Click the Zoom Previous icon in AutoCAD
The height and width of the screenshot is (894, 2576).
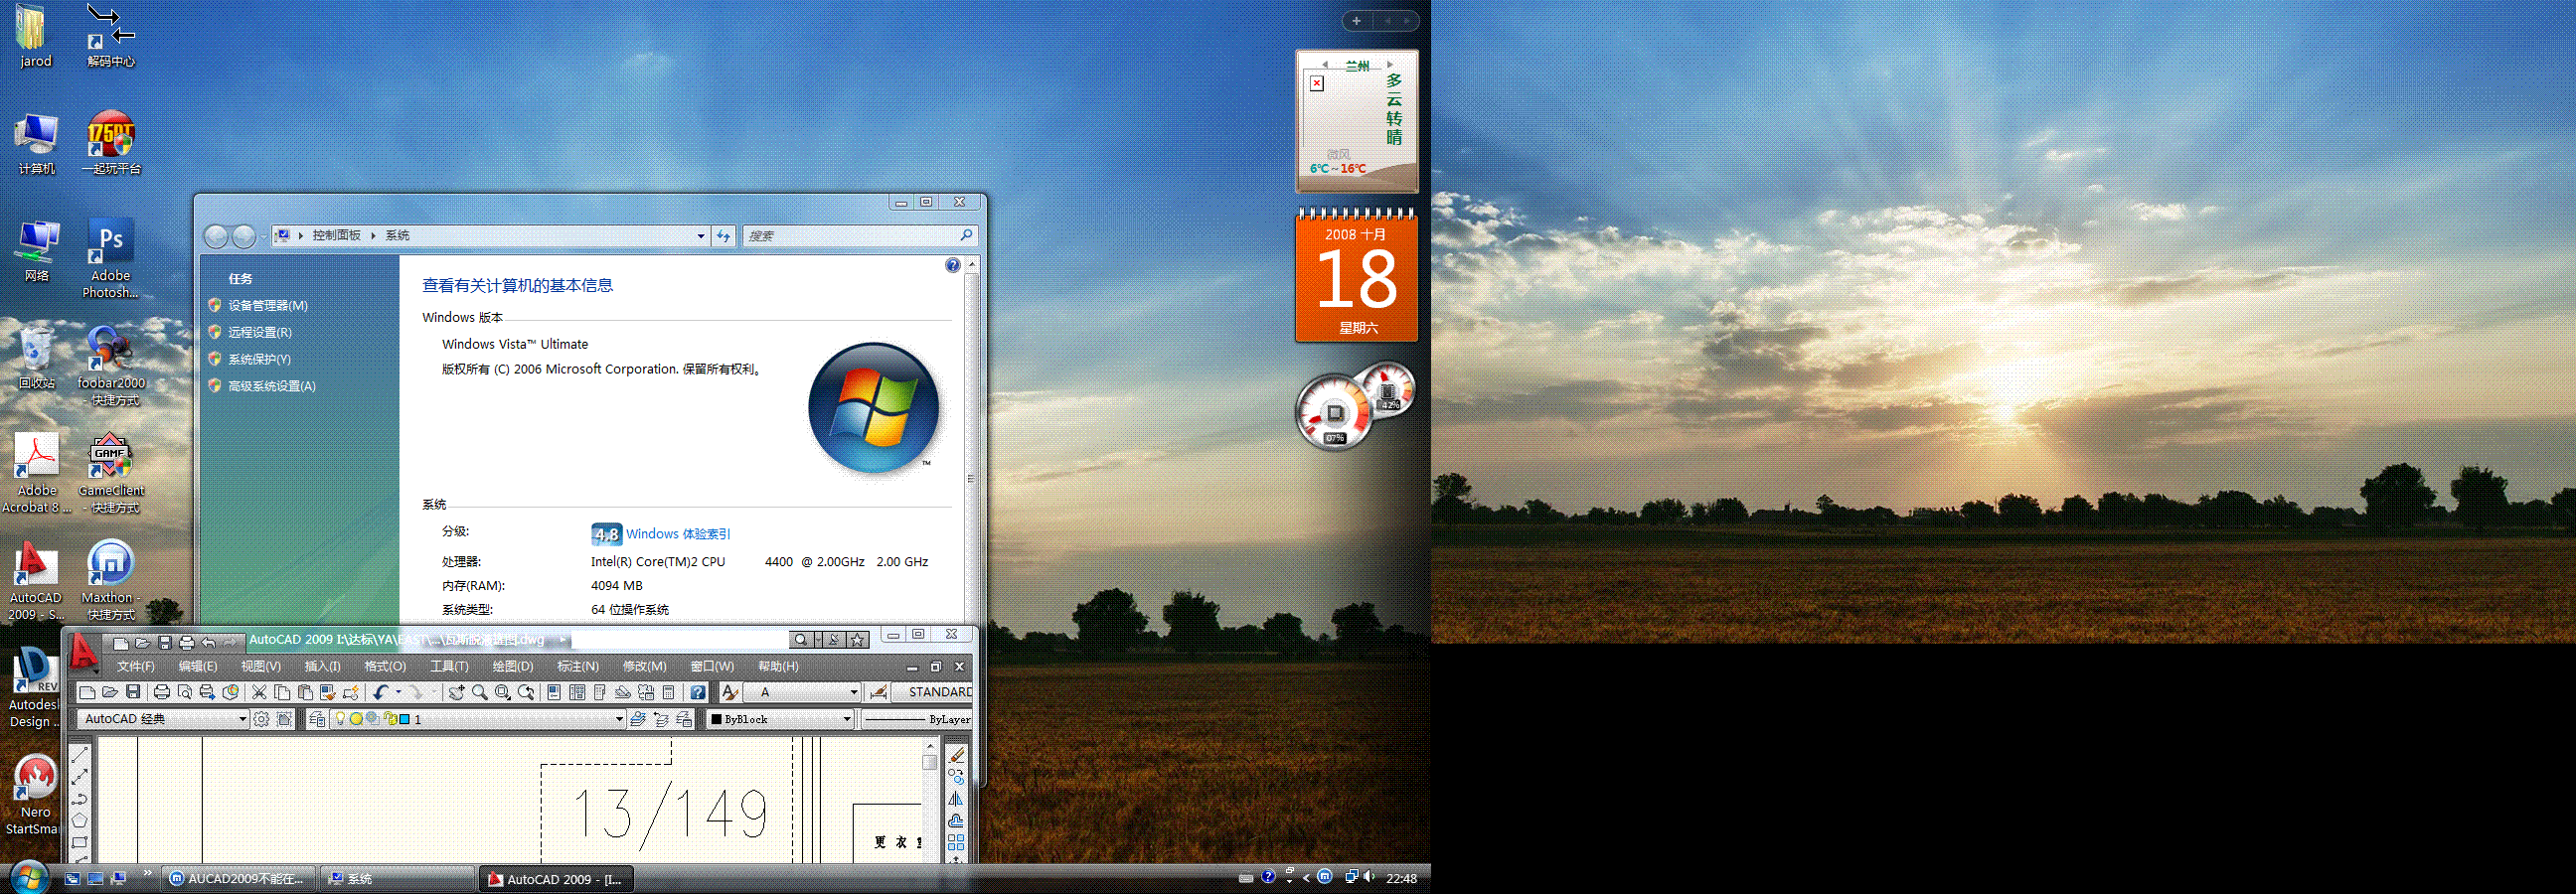pos(525,692)
